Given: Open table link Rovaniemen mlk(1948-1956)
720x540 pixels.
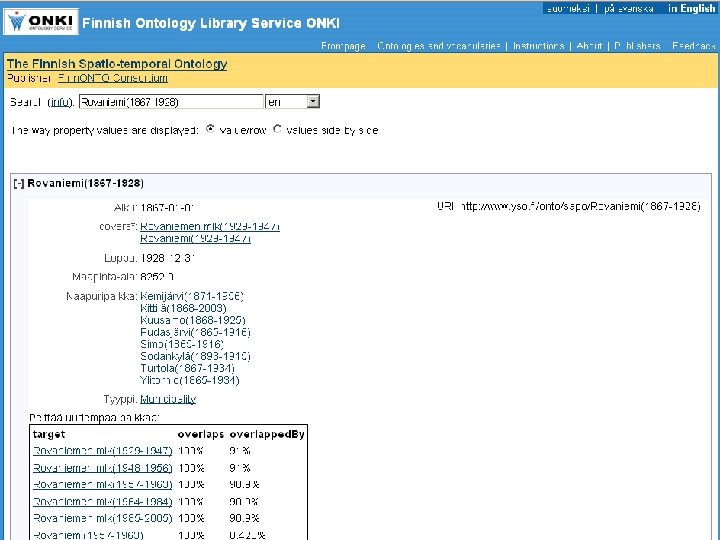Looking at the screenshot, I should tap(102, 468).
